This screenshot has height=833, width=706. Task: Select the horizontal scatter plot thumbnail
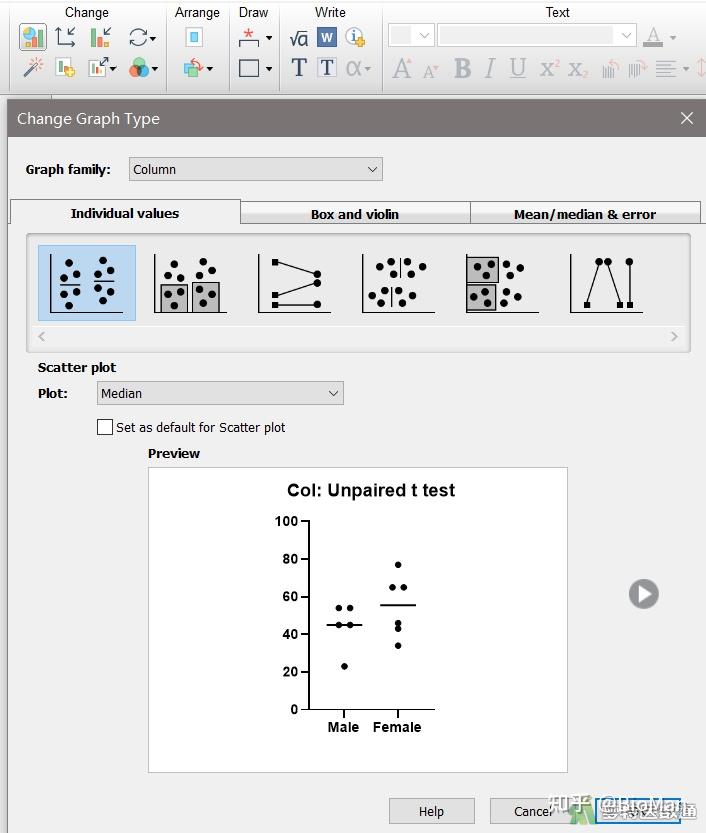point(398,283)
